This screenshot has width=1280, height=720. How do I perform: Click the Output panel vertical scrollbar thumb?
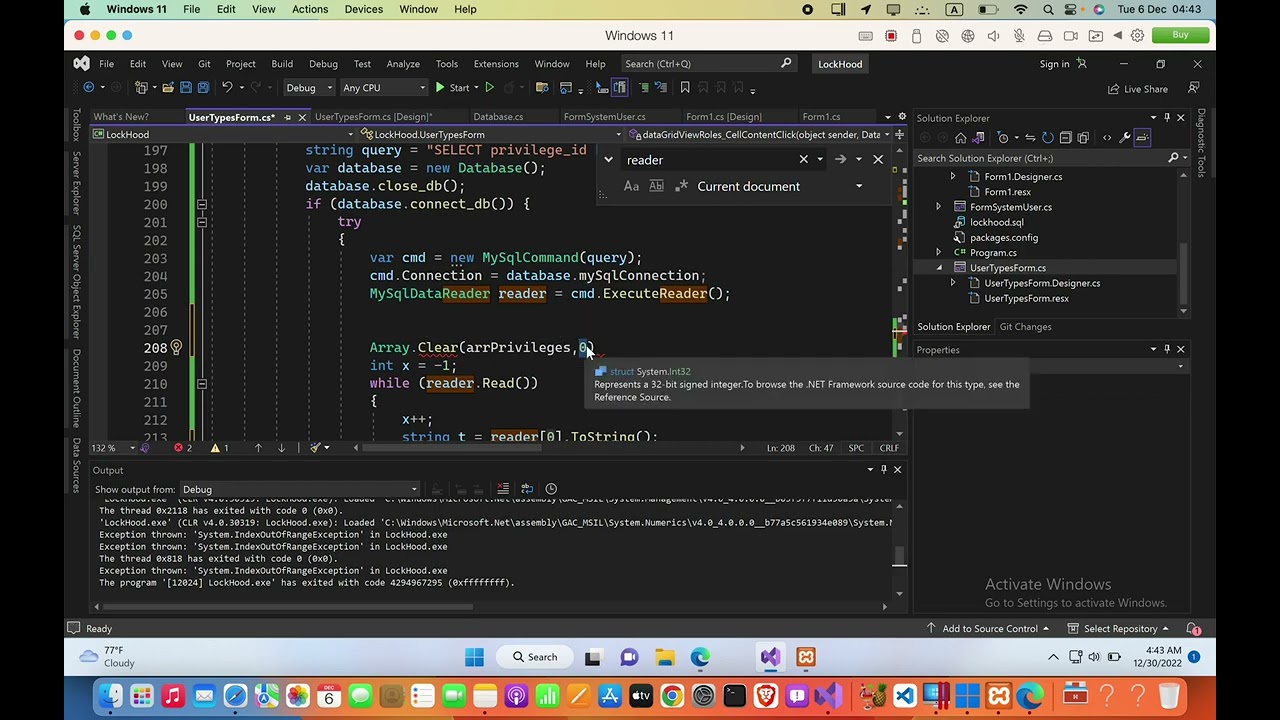pos(899,558)
